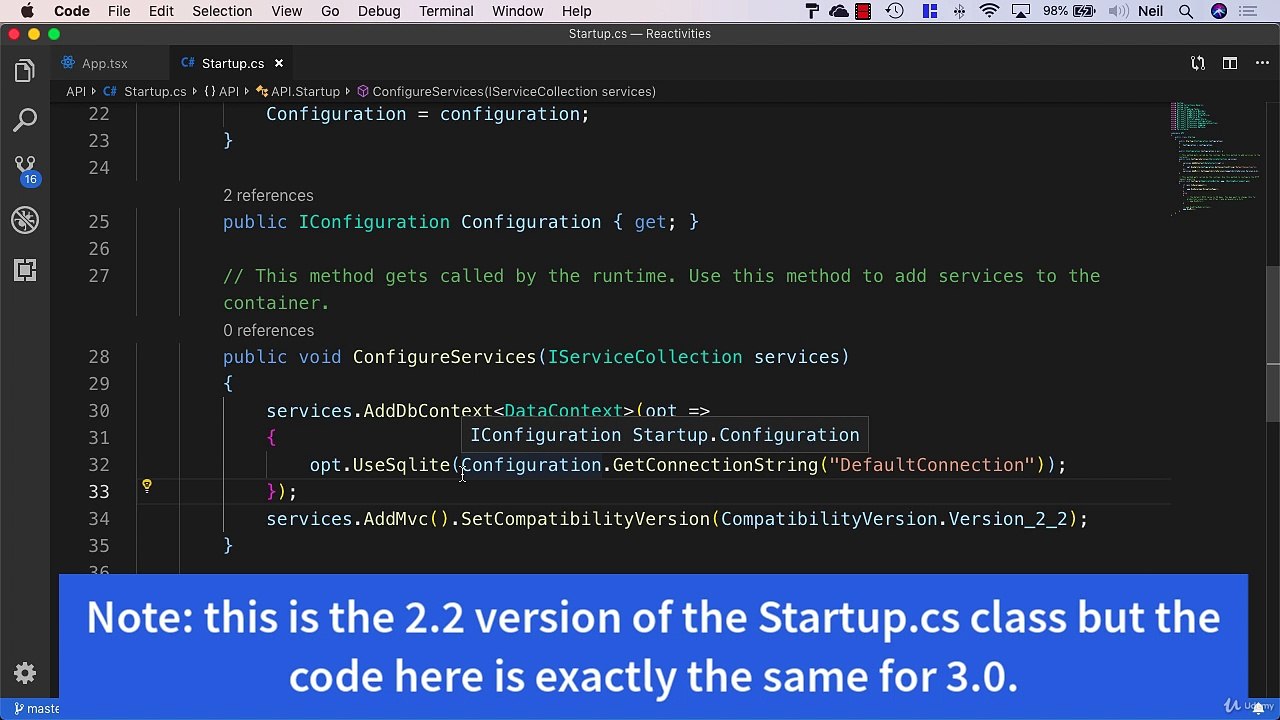The height and width of the screenshot is (720, 1280).
Task: Click the AirPlay display menu bar icon
Action: [x=1021, y=11]
